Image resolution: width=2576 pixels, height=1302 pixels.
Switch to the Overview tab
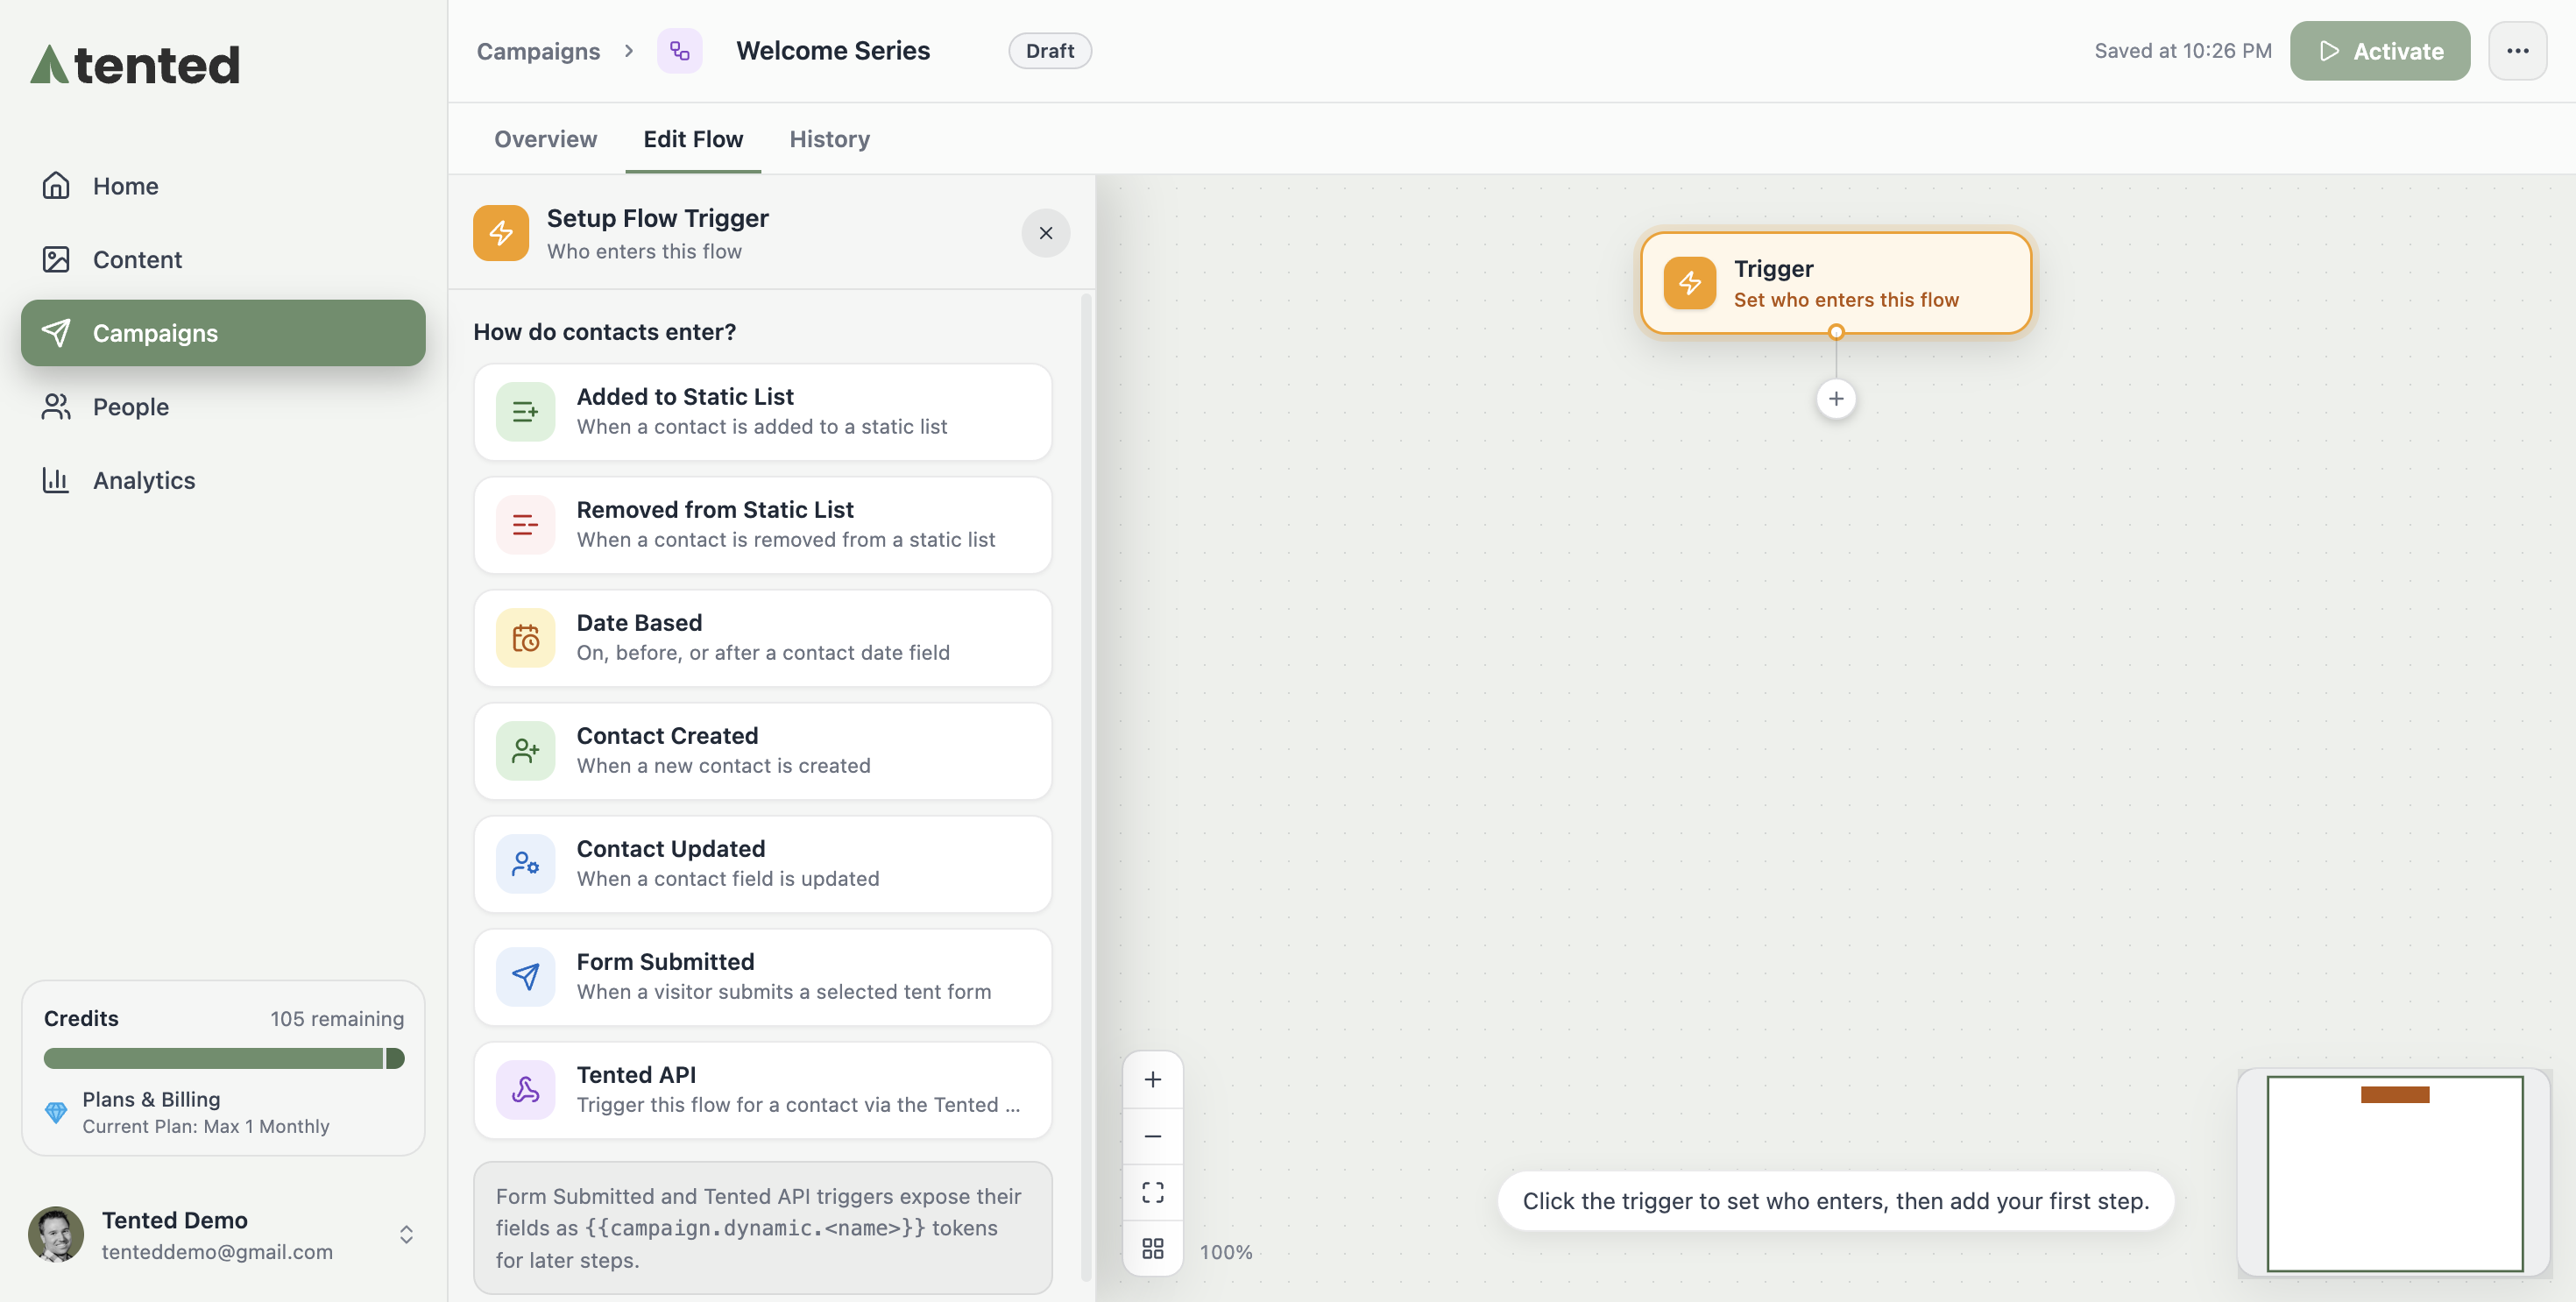tap(545, 139)
